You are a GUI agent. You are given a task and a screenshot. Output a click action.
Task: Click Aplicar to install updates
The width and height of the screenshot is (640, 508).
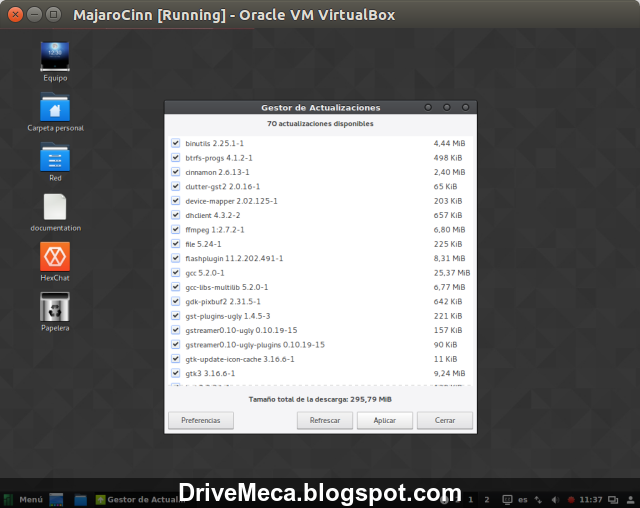pyautogui.click(x=385, y=420)
